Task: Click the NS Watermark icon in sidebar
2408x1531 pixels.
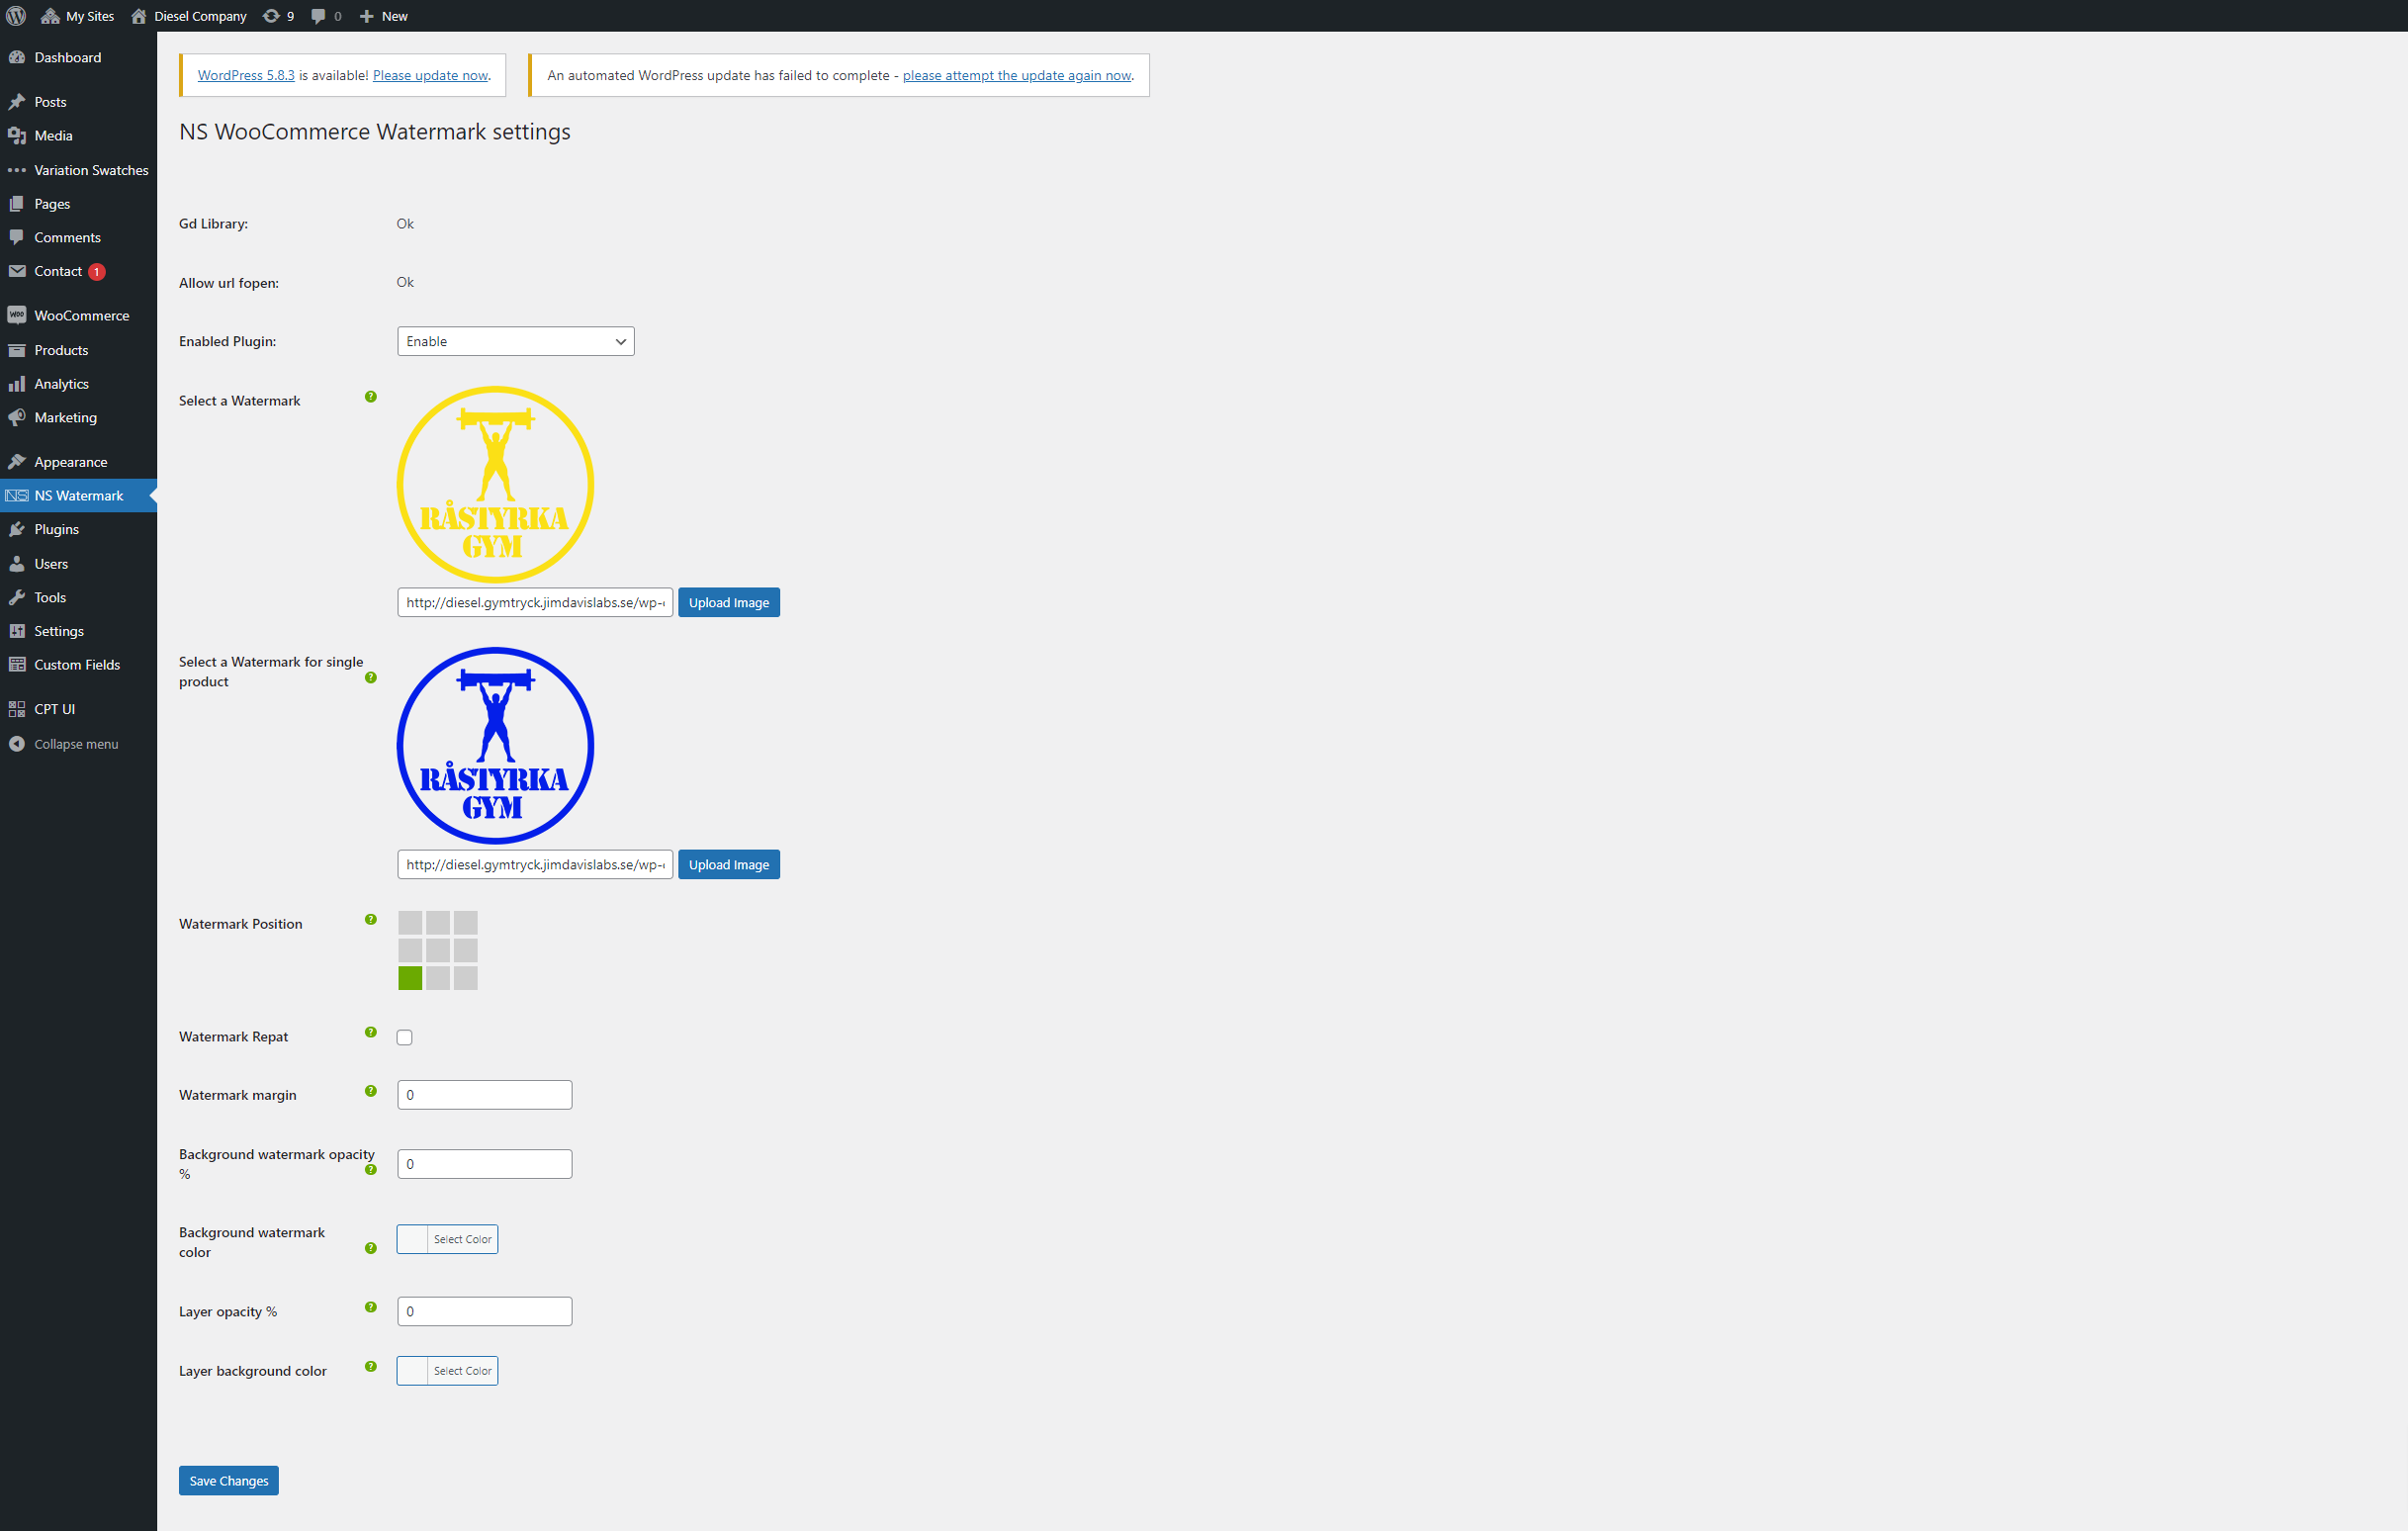Action: coord(17,496)
